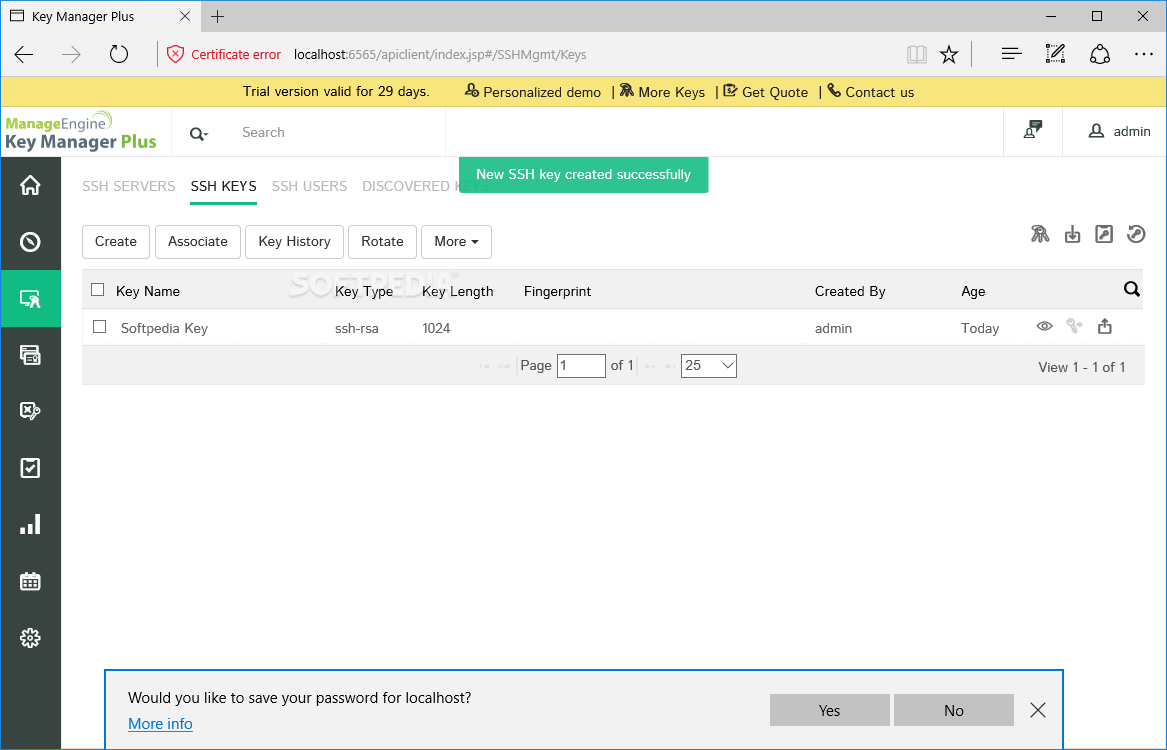The height and width of the screenshot is (750, 1167).
Task: Select the SSH KEYS tab
Action: coord(223,186)
